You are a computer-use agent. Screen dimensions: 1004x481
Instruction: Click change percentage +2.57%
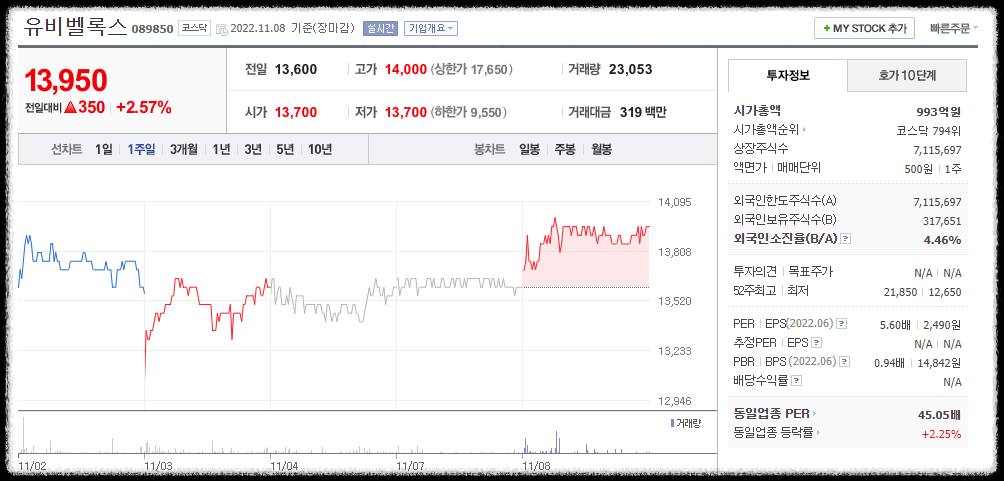(143, 108)
